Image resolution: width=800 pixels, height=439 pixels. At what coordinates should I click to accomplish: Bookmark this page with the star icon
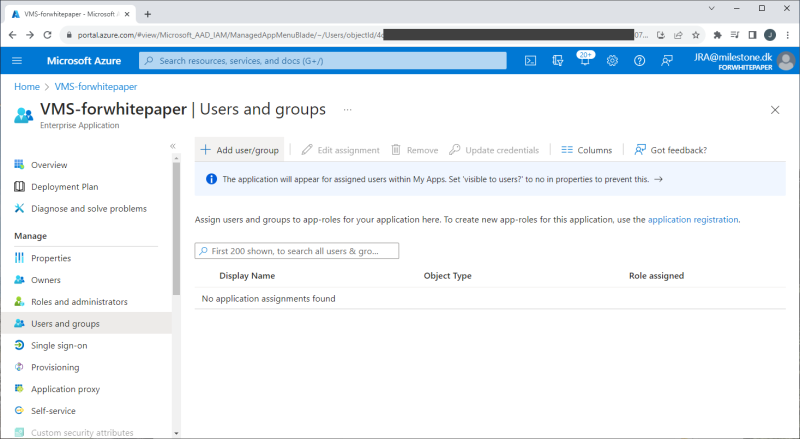pyautogui.click(x=696, y=34)
